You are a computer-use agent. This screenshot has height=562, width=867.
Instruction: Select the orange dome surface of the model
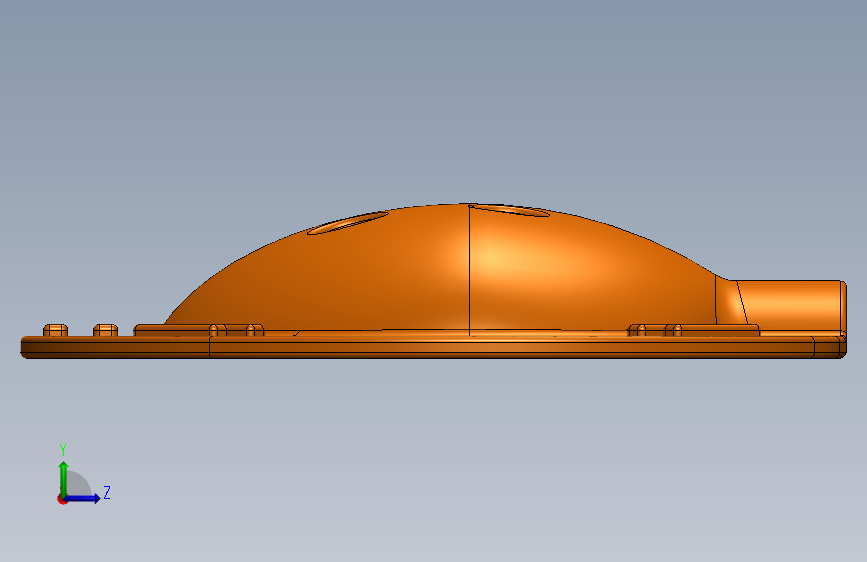pyautogui.click(x=442, y=271)
